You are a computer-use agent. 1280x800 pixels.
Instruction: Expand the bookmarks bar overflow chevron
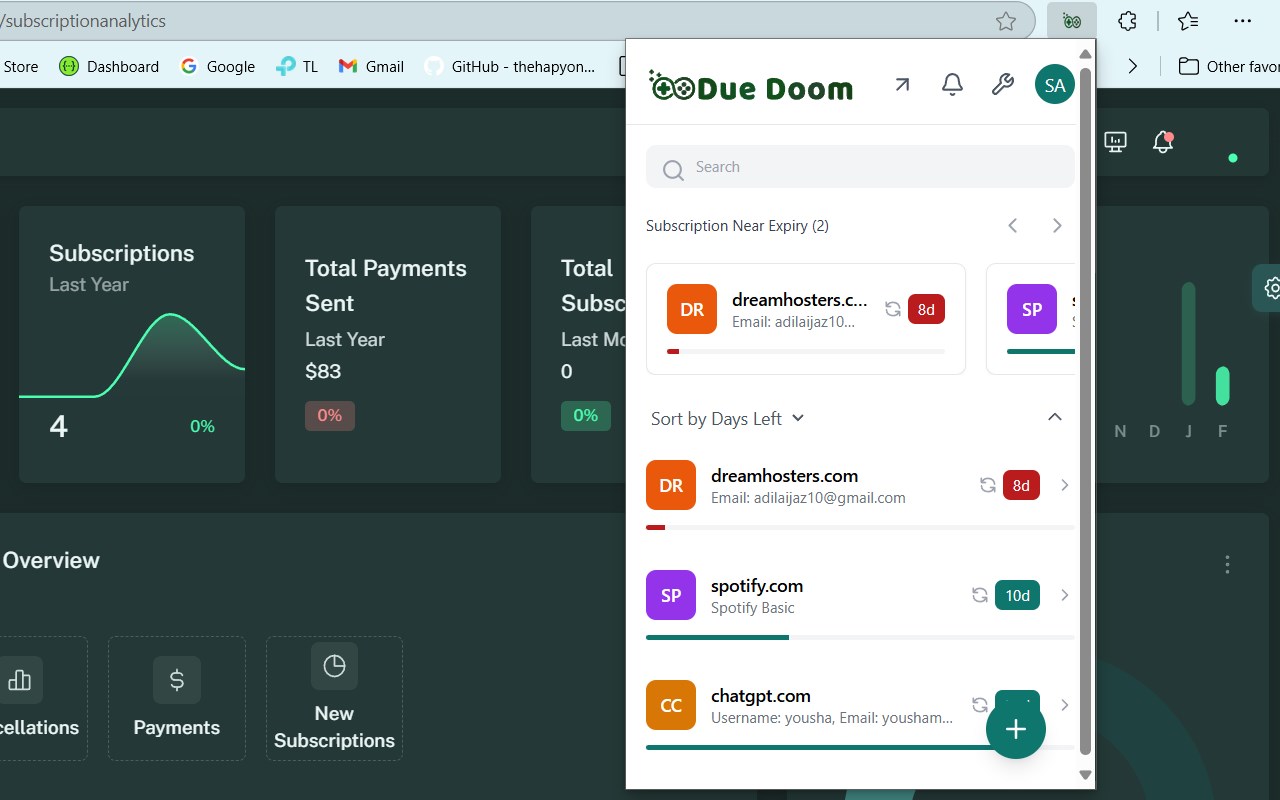[1133, 66]
